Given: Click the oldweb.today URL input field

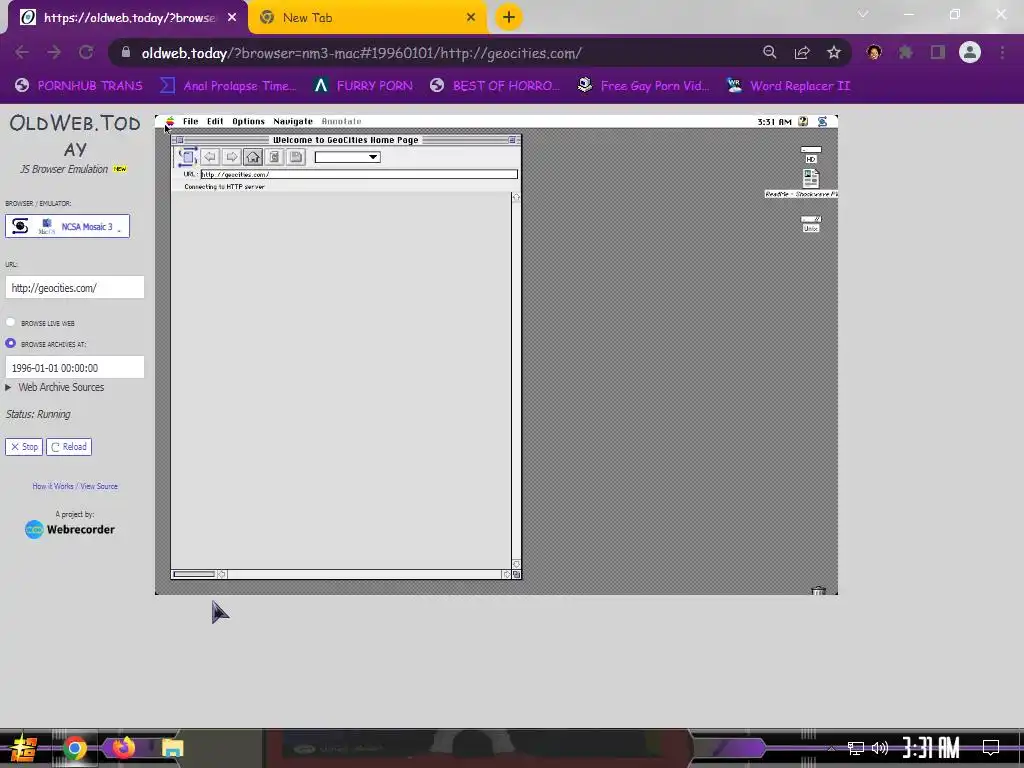Looking at the screenshot, I should [x=74, y=287].
